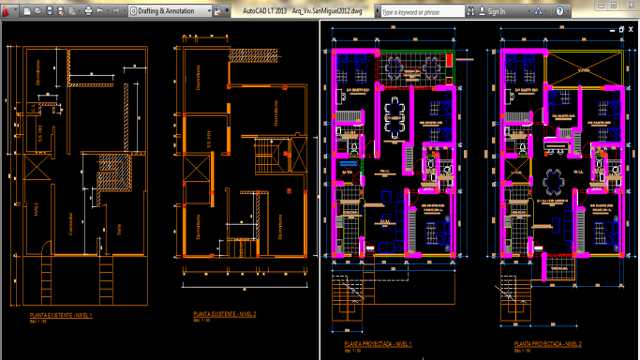Expand the Customize Quick Access Toolbar arrow
This screenshot has width=640, height=360.
point(227,11)
